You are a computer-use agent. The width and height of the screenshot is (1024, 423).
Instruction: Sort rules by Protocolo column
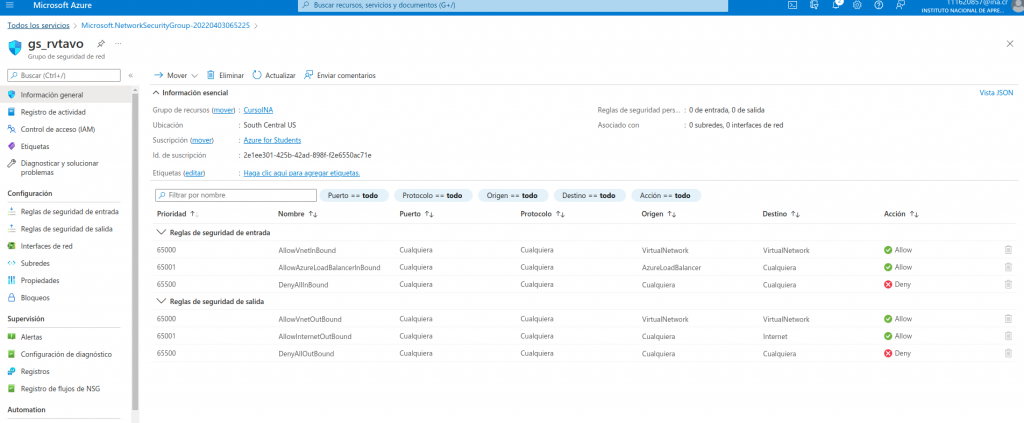pyautogui.click(x=542, y=214)
